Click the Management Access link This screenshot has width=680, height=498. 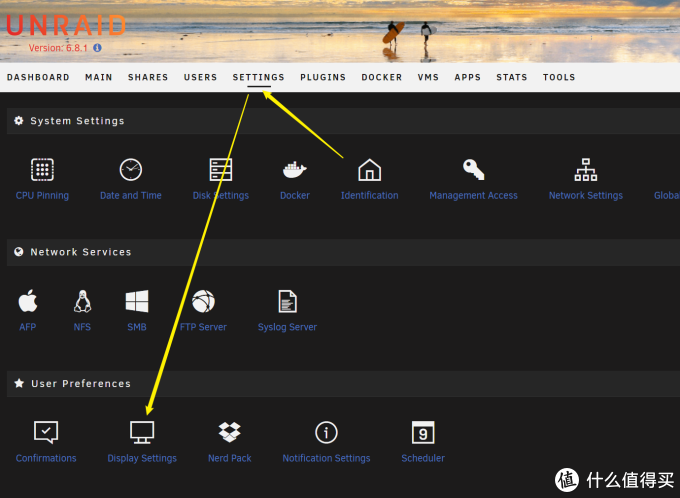click(x=473, y=196)
